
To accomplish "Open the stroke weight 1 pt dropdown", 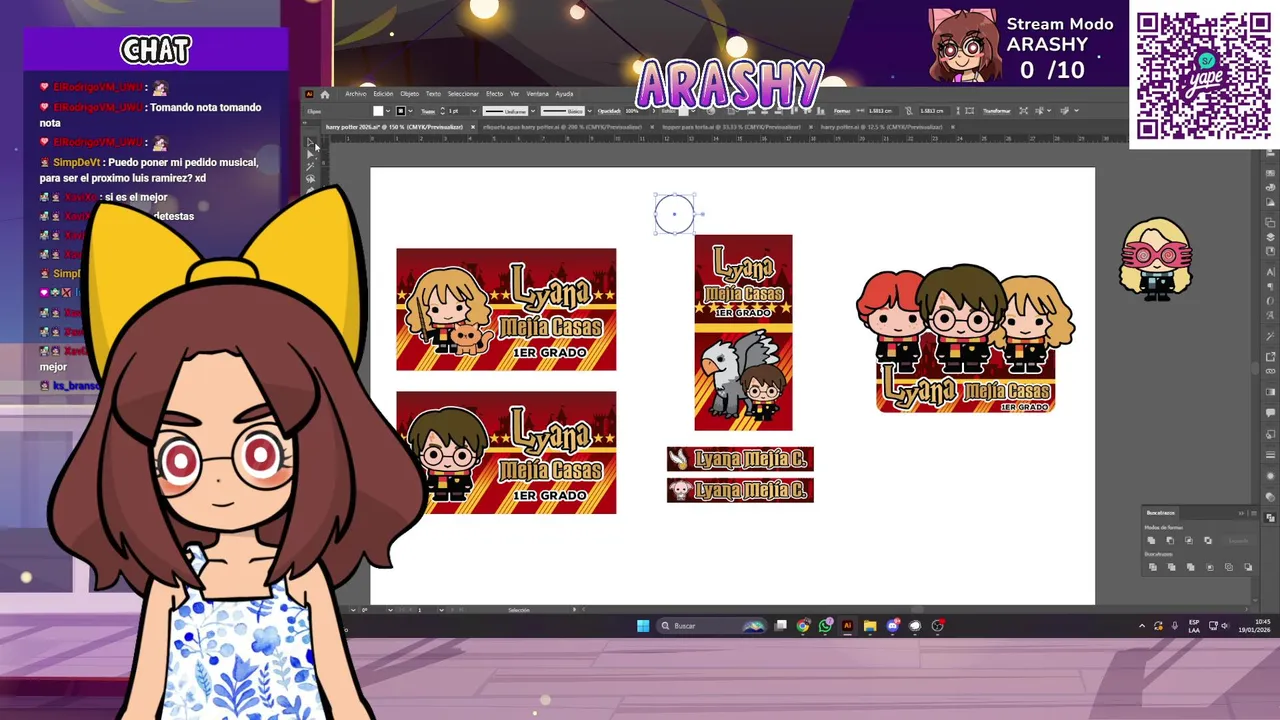I will (x=474, y=111).
